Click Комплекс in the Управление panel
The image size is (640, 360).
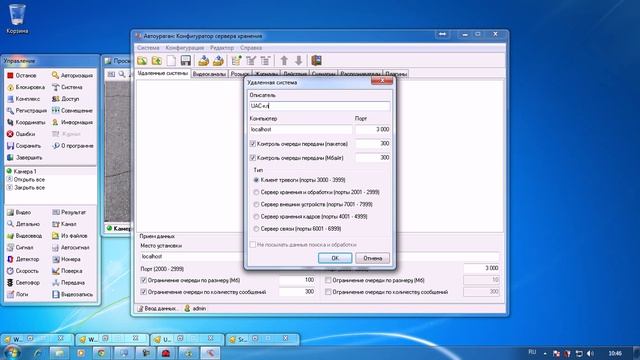point(24,99)
